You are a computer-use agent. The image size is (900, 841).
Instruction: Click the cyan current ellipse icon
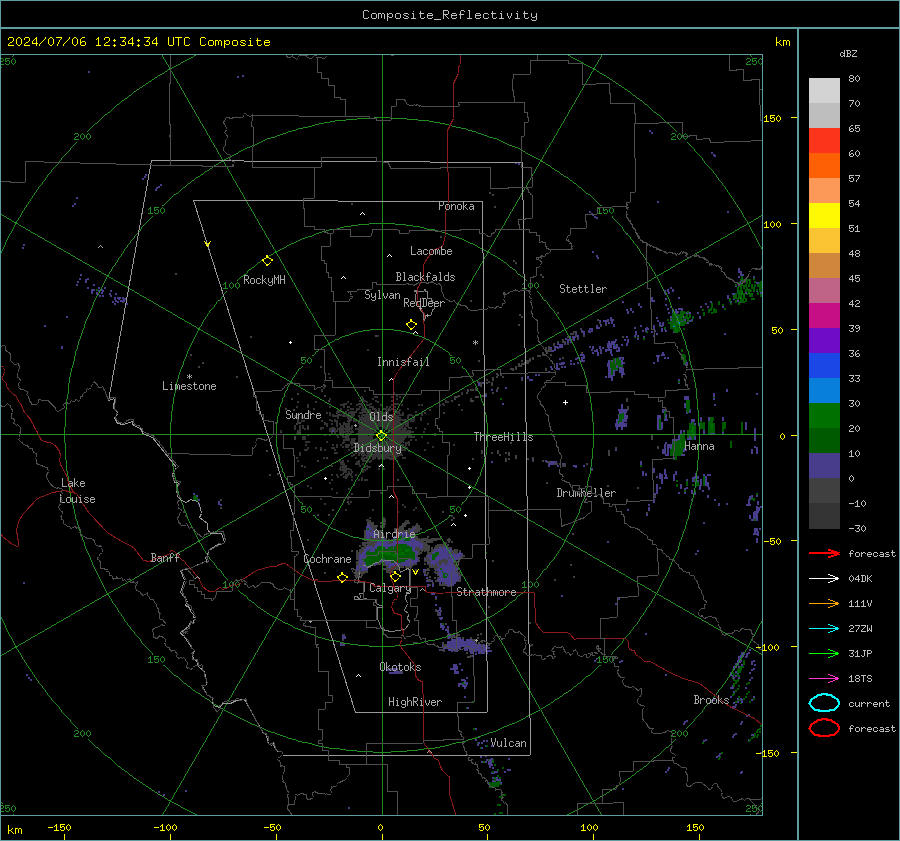coord(824,703)
